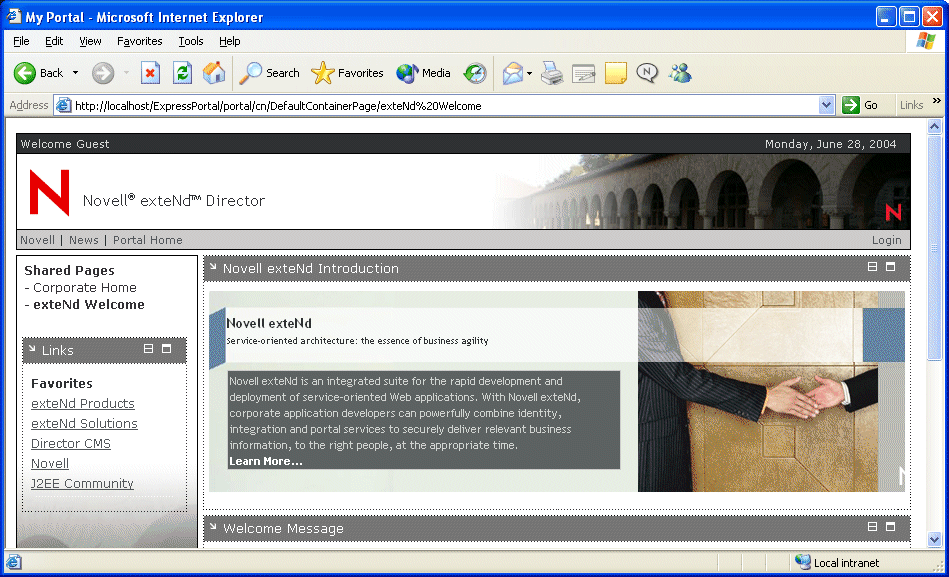Viewport: 949px width, 577px height.
Task: Open the Edit menu
Action: (54, 41)
